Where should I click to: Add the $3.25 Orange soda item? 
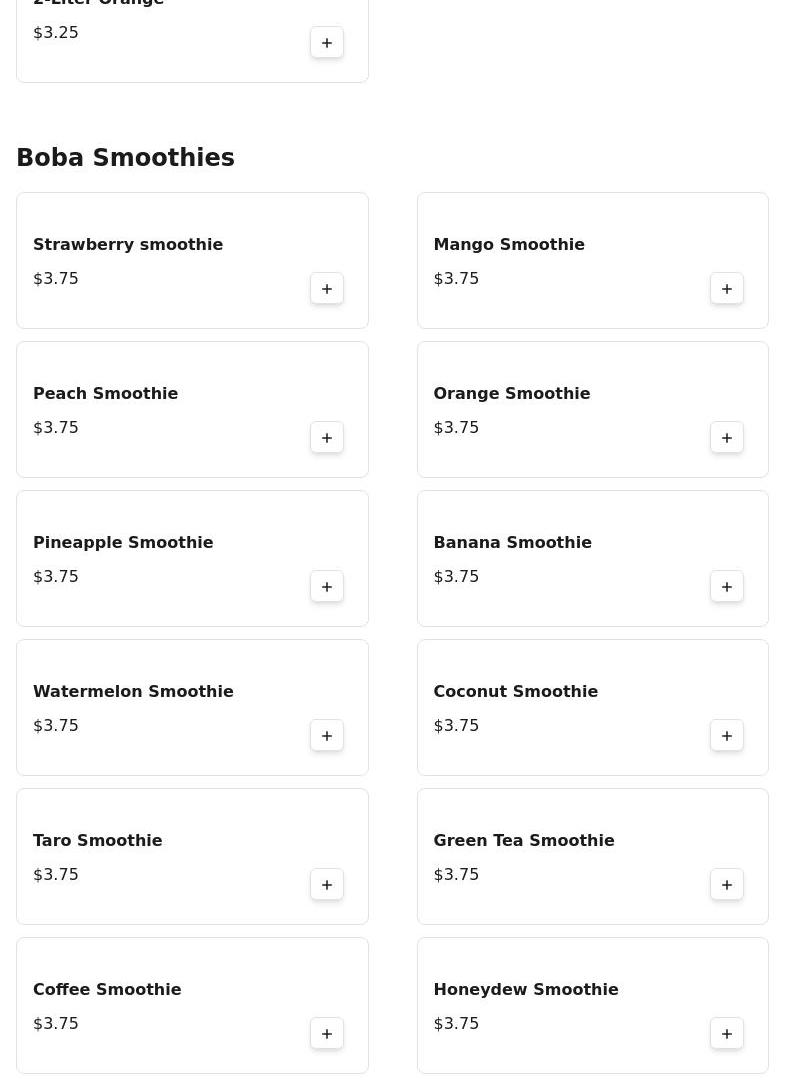pyautogui.click(x=327, y=43)
